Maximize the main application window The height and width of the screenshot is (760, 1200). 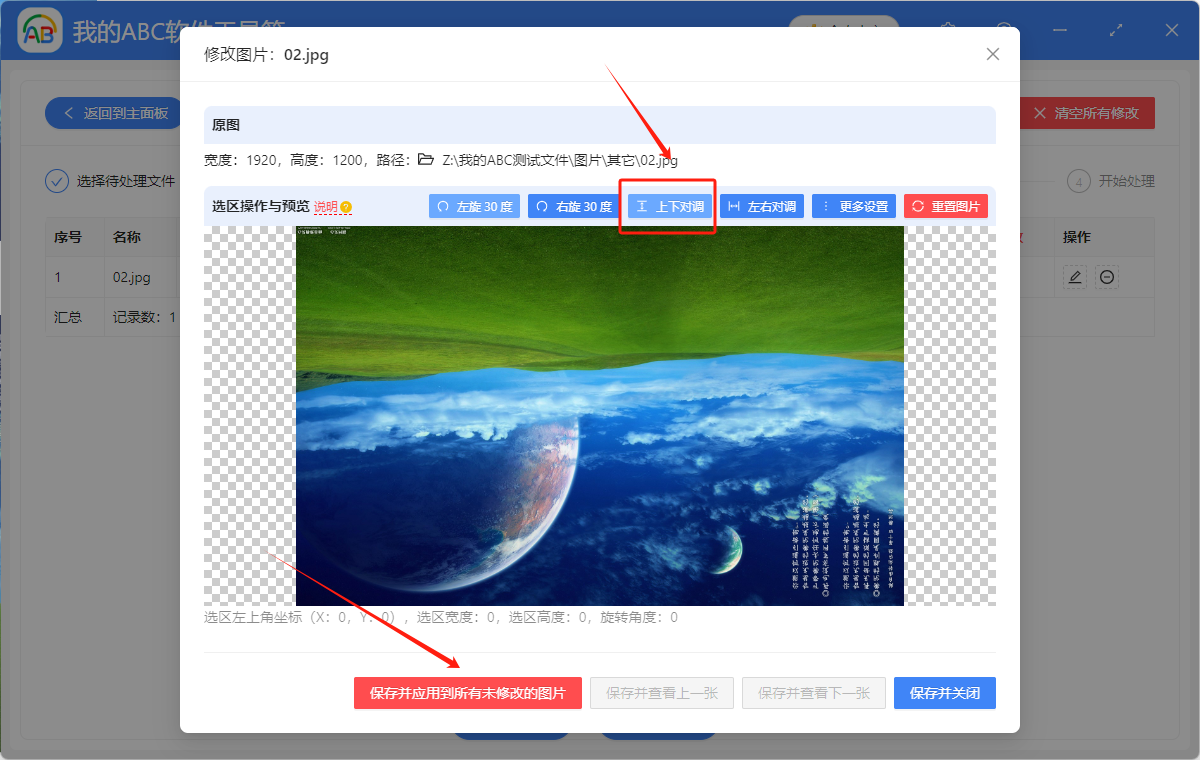click(1116, 30)
